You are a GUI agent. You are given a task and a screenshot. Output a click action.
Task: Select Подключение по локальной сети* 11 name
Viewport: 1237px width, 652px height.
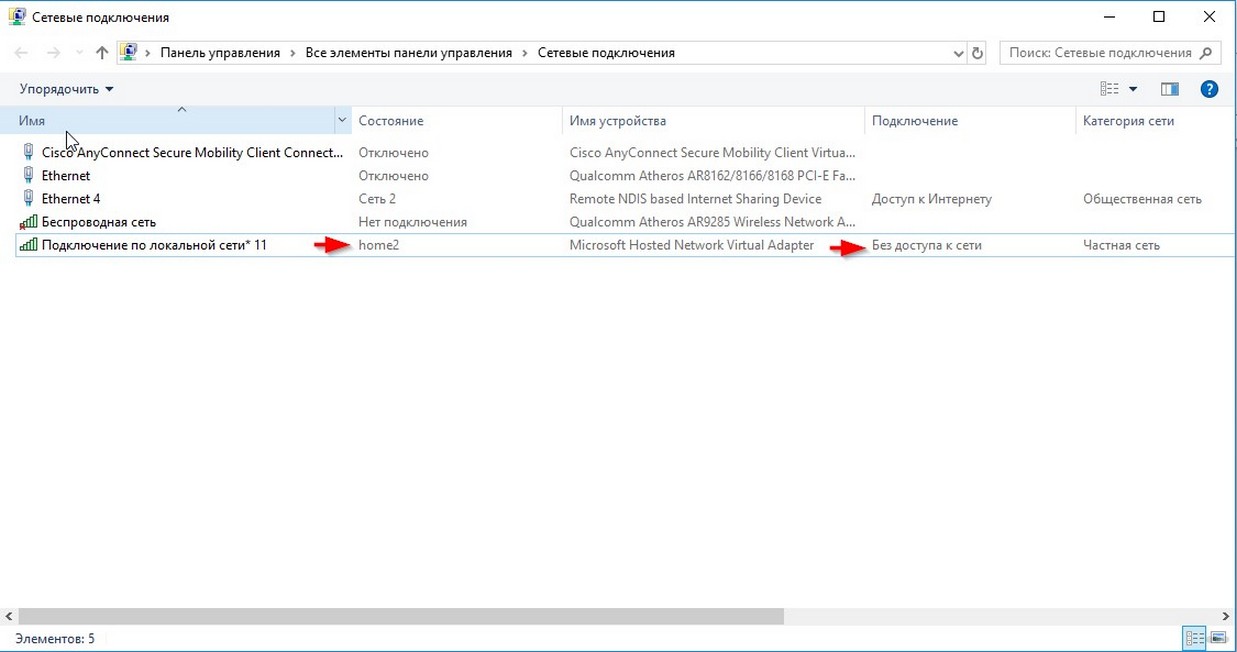pos(154,245)
